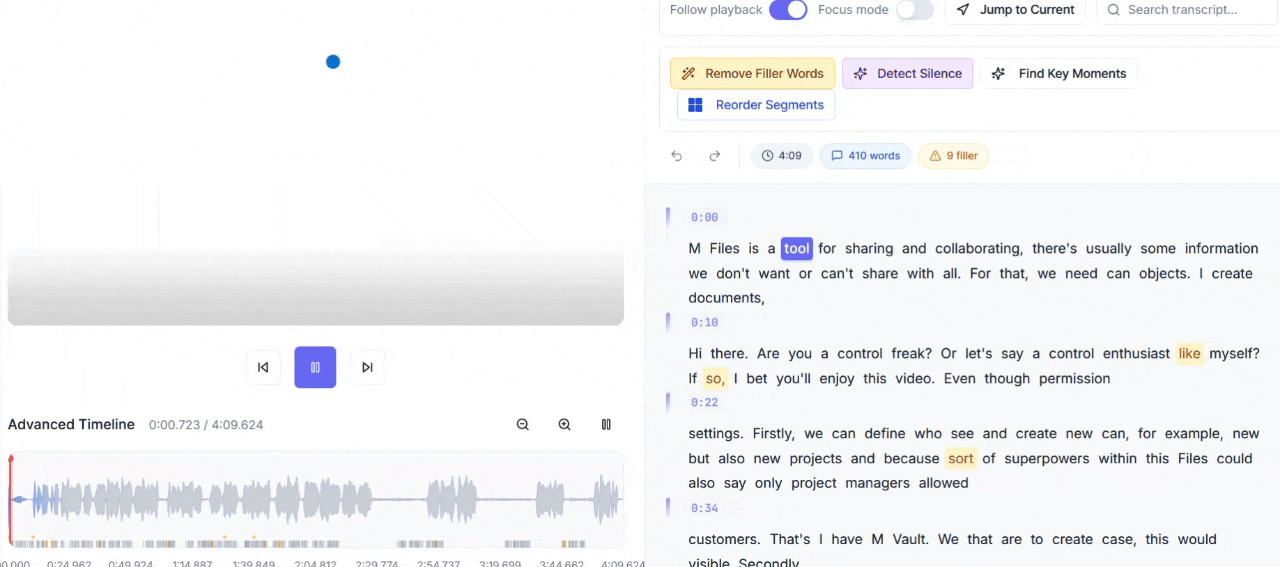Image resolution: width=1280 pixels, height=567 pixels.
Task: Run Remove Filler Words
Action: [752, 73]
